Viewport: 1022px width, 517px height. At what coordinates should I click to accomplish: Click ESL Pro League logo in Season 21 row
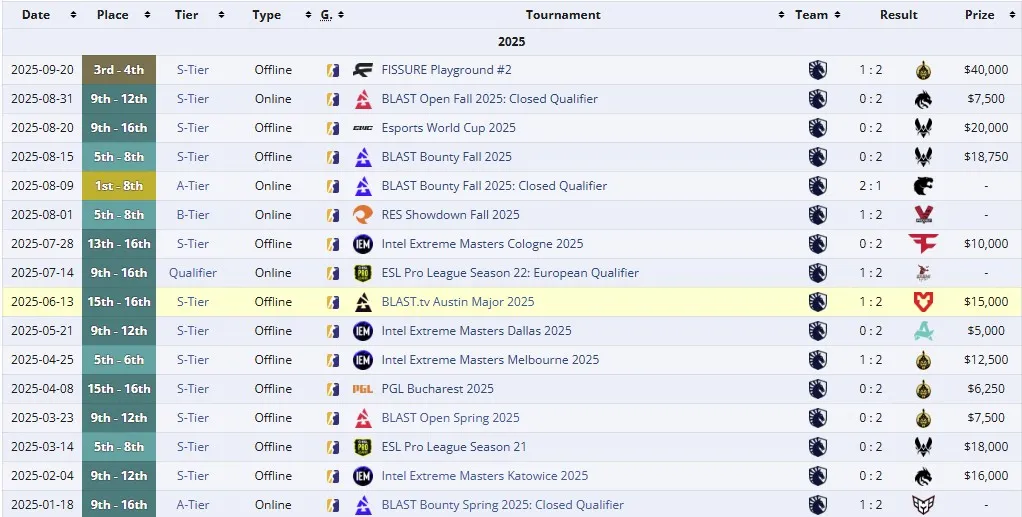363,447
